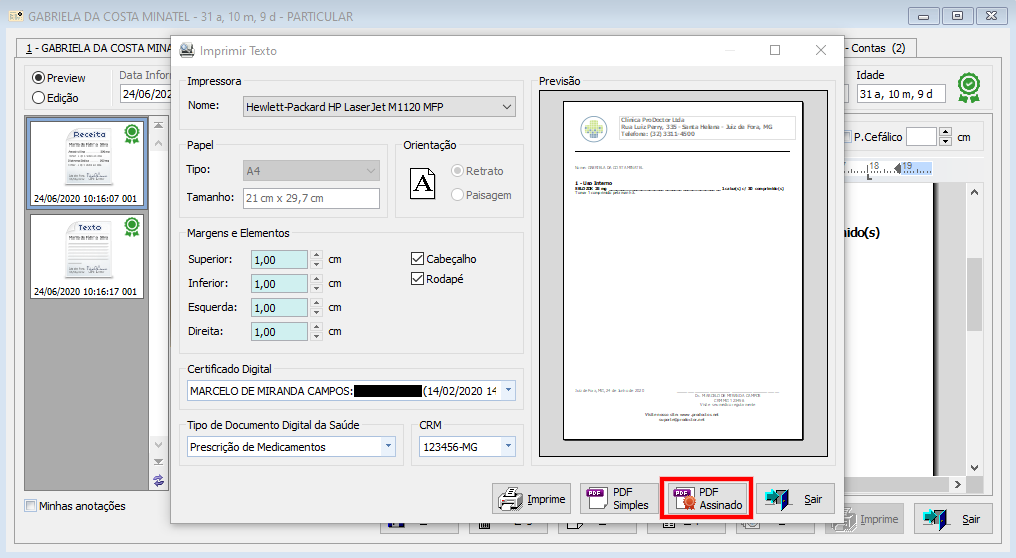
Task: Toggle the P.Cefálico checkbox
Action: (x=848, y=137)
